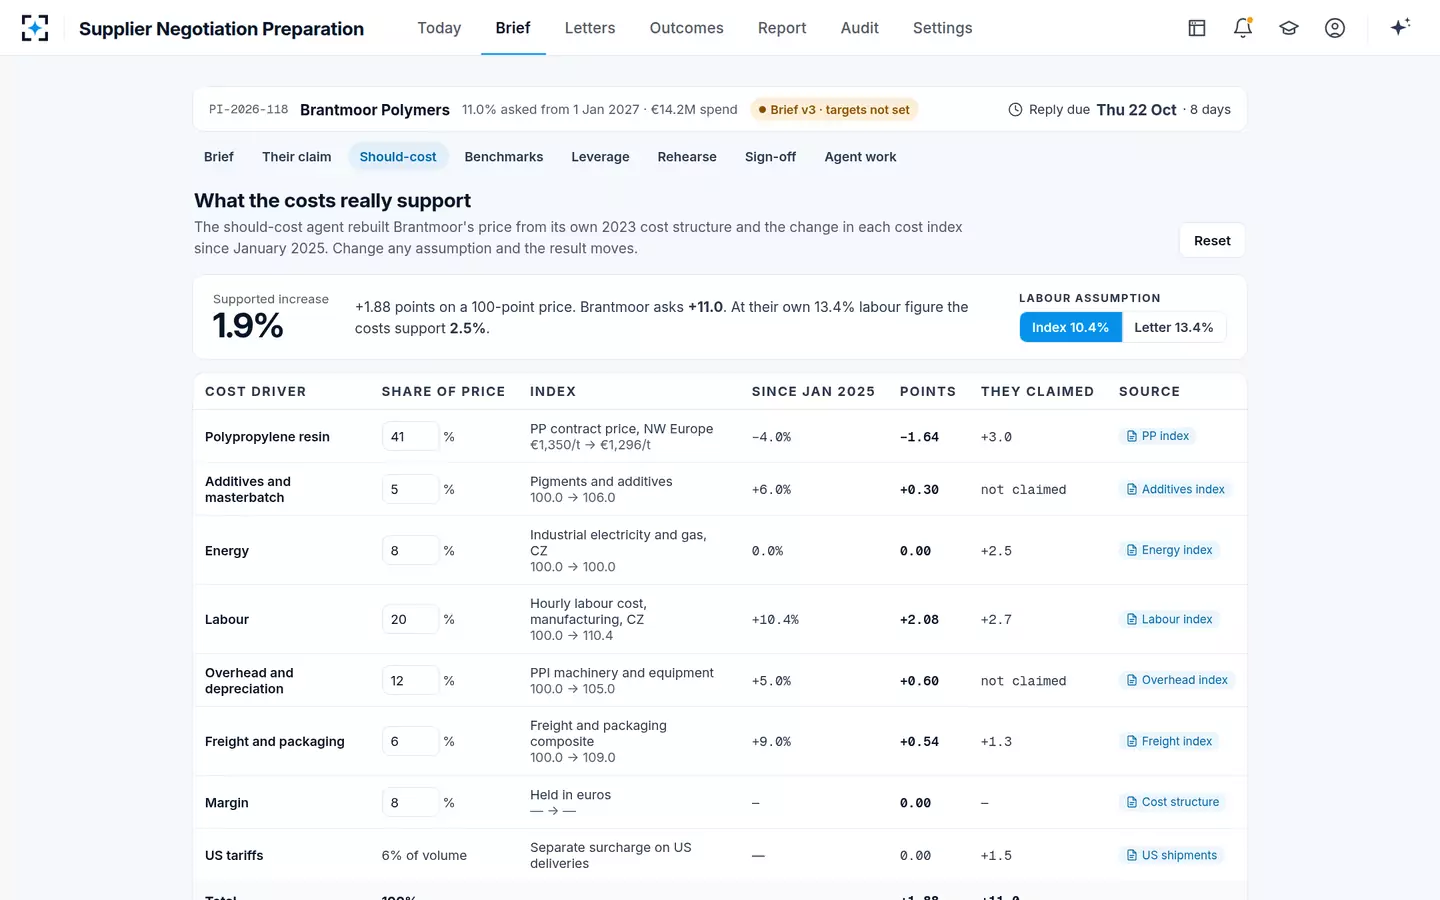This screenshot has height=900, width=1440.
Task: Open the Energy index source document
Action: (1169, 550)
